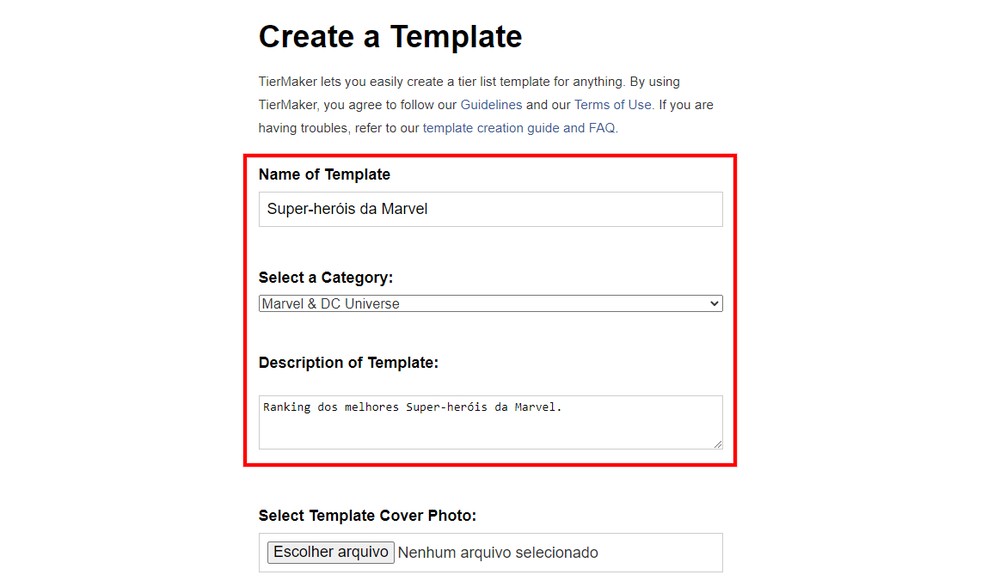Click the Select Template Cover Photo label

pos(364,515)
